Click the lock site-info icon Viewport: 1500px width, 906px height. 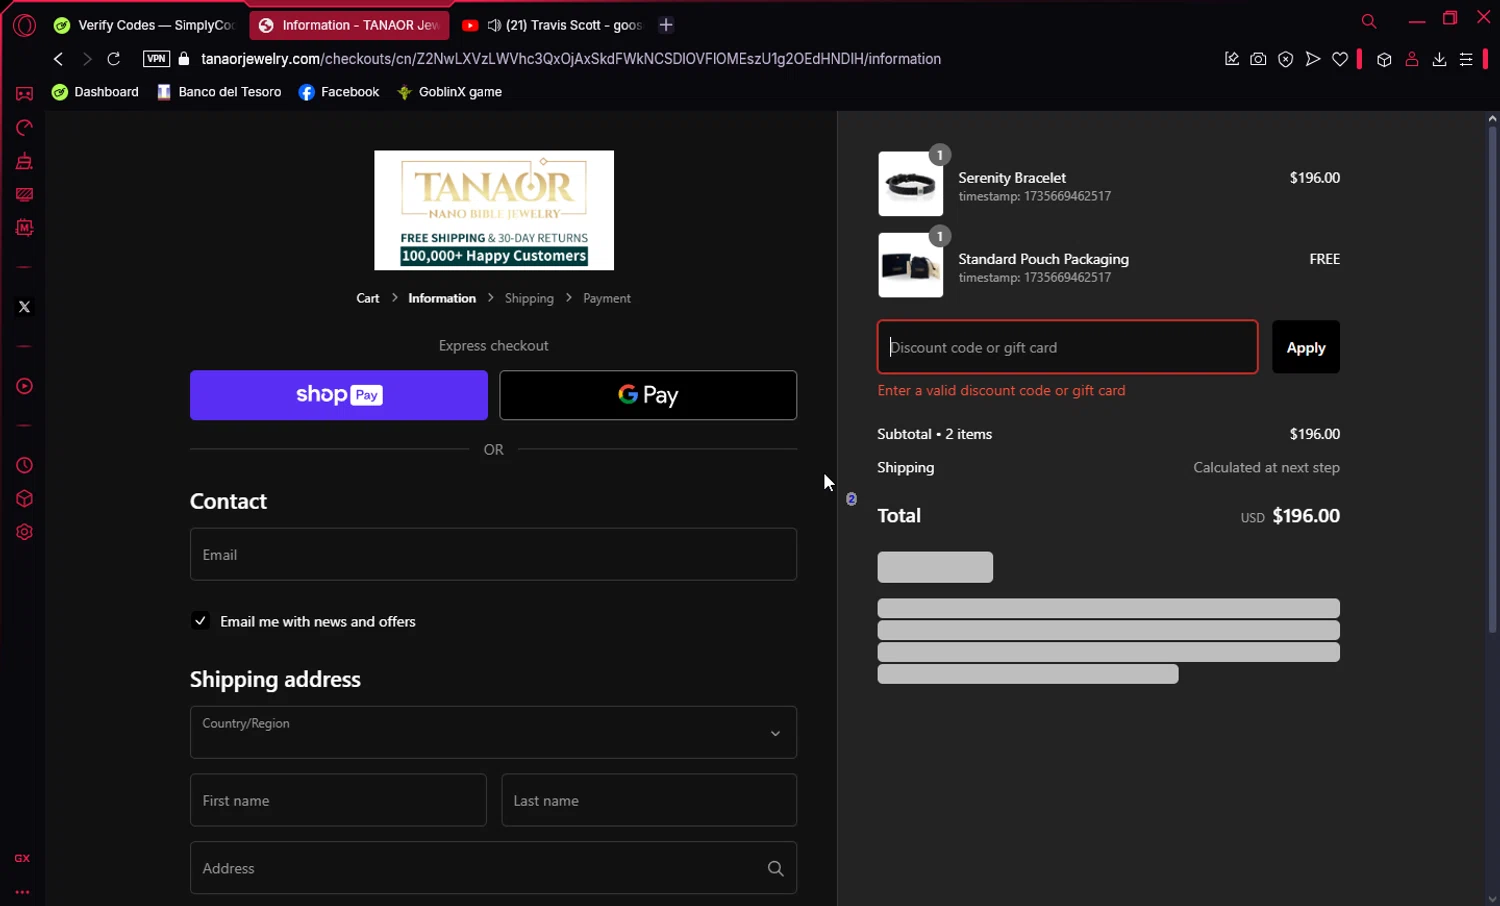[184, 59]
